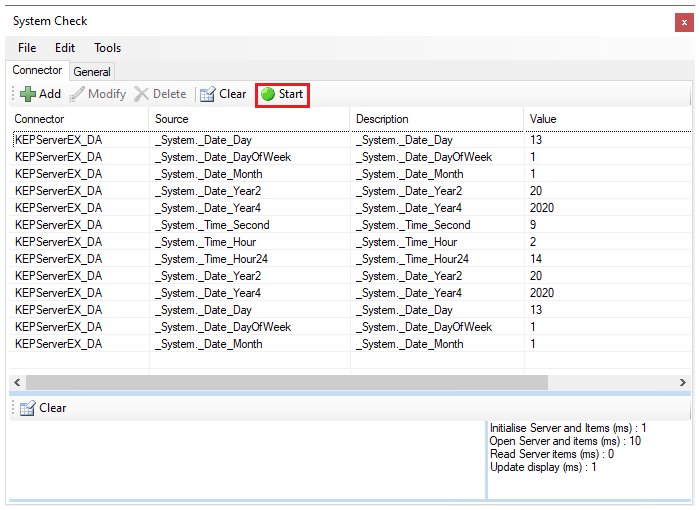
Task: Click the System Check window title
Action: tap(50, 21)
